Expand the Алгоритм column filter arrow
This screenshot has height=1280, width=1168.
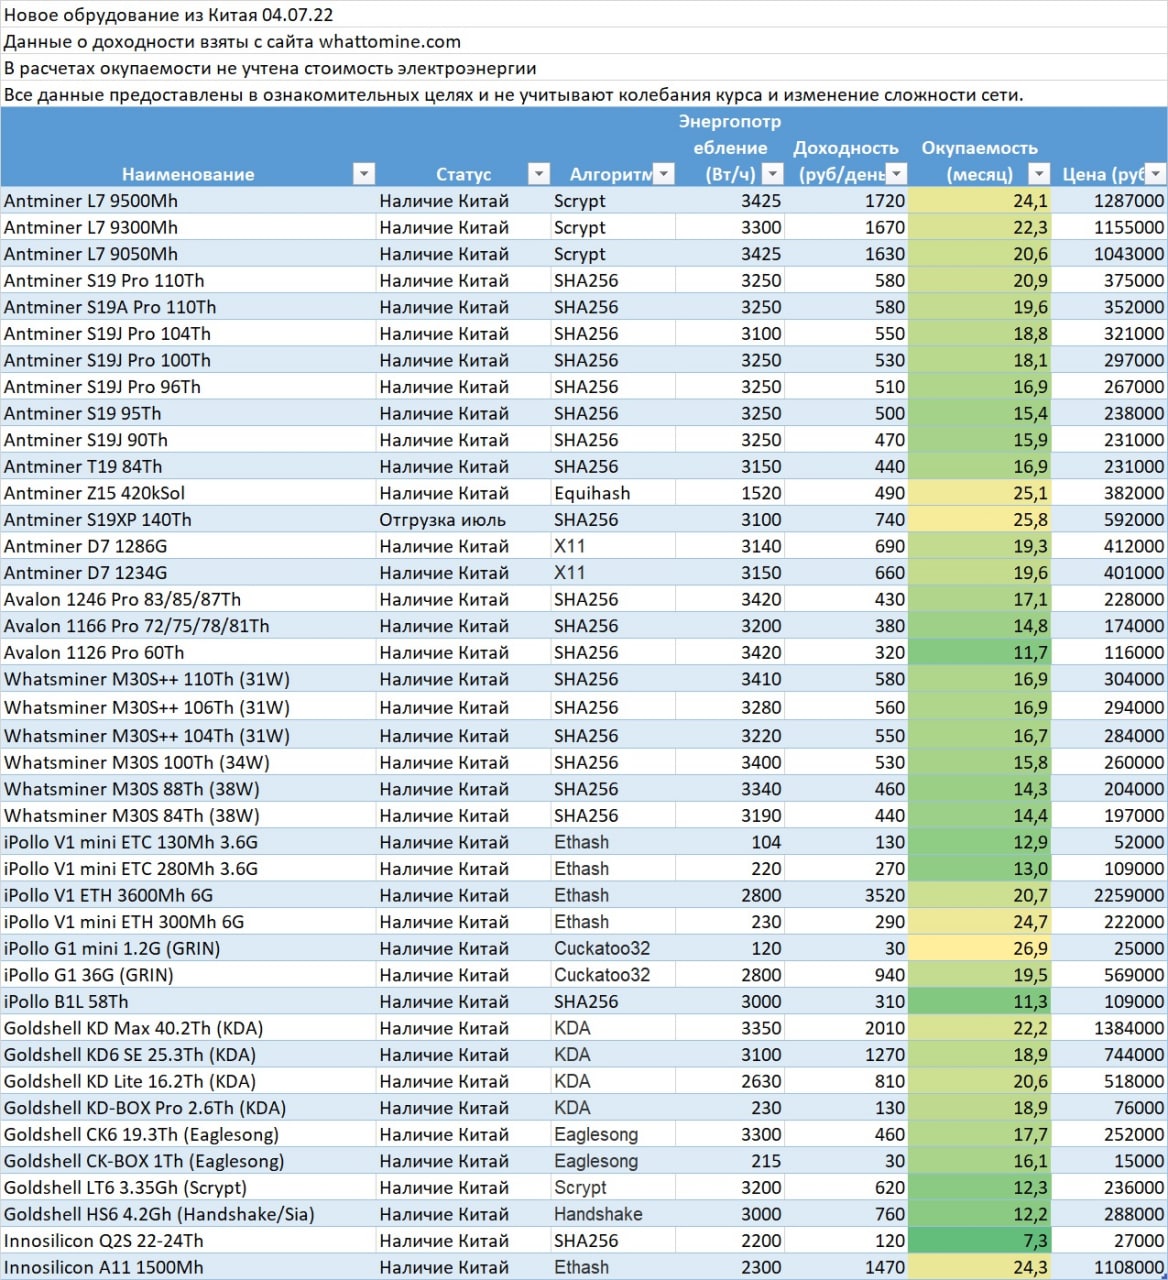pos(663,174)
